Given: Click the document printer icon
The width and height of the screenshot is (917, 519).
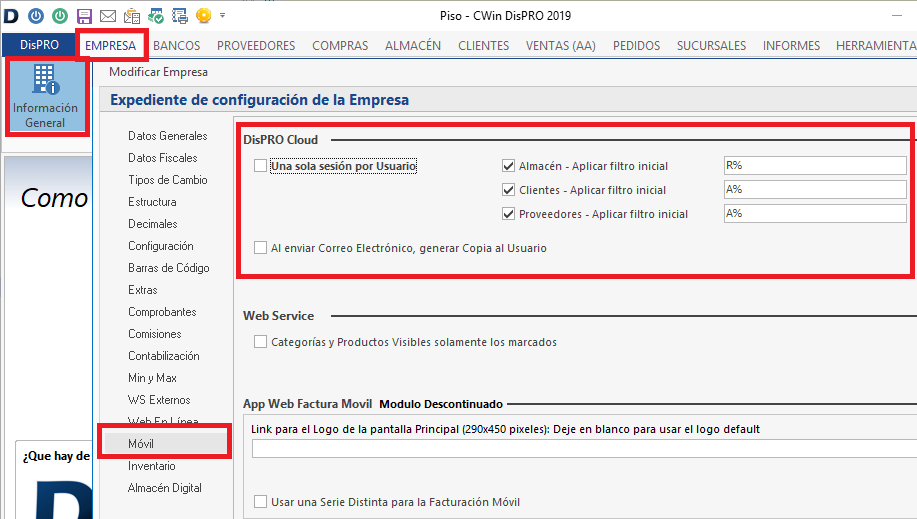Looking at the screenshot, I should pyautogui.click(x=180, y=16).
